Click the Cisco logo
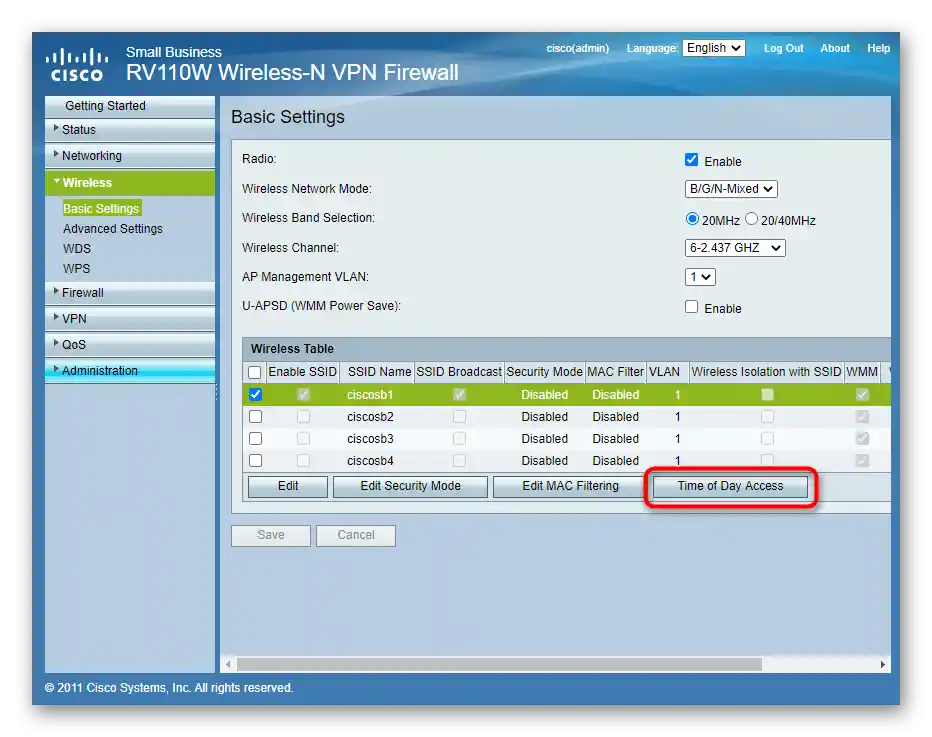The image size is (932, 737). 77,64
